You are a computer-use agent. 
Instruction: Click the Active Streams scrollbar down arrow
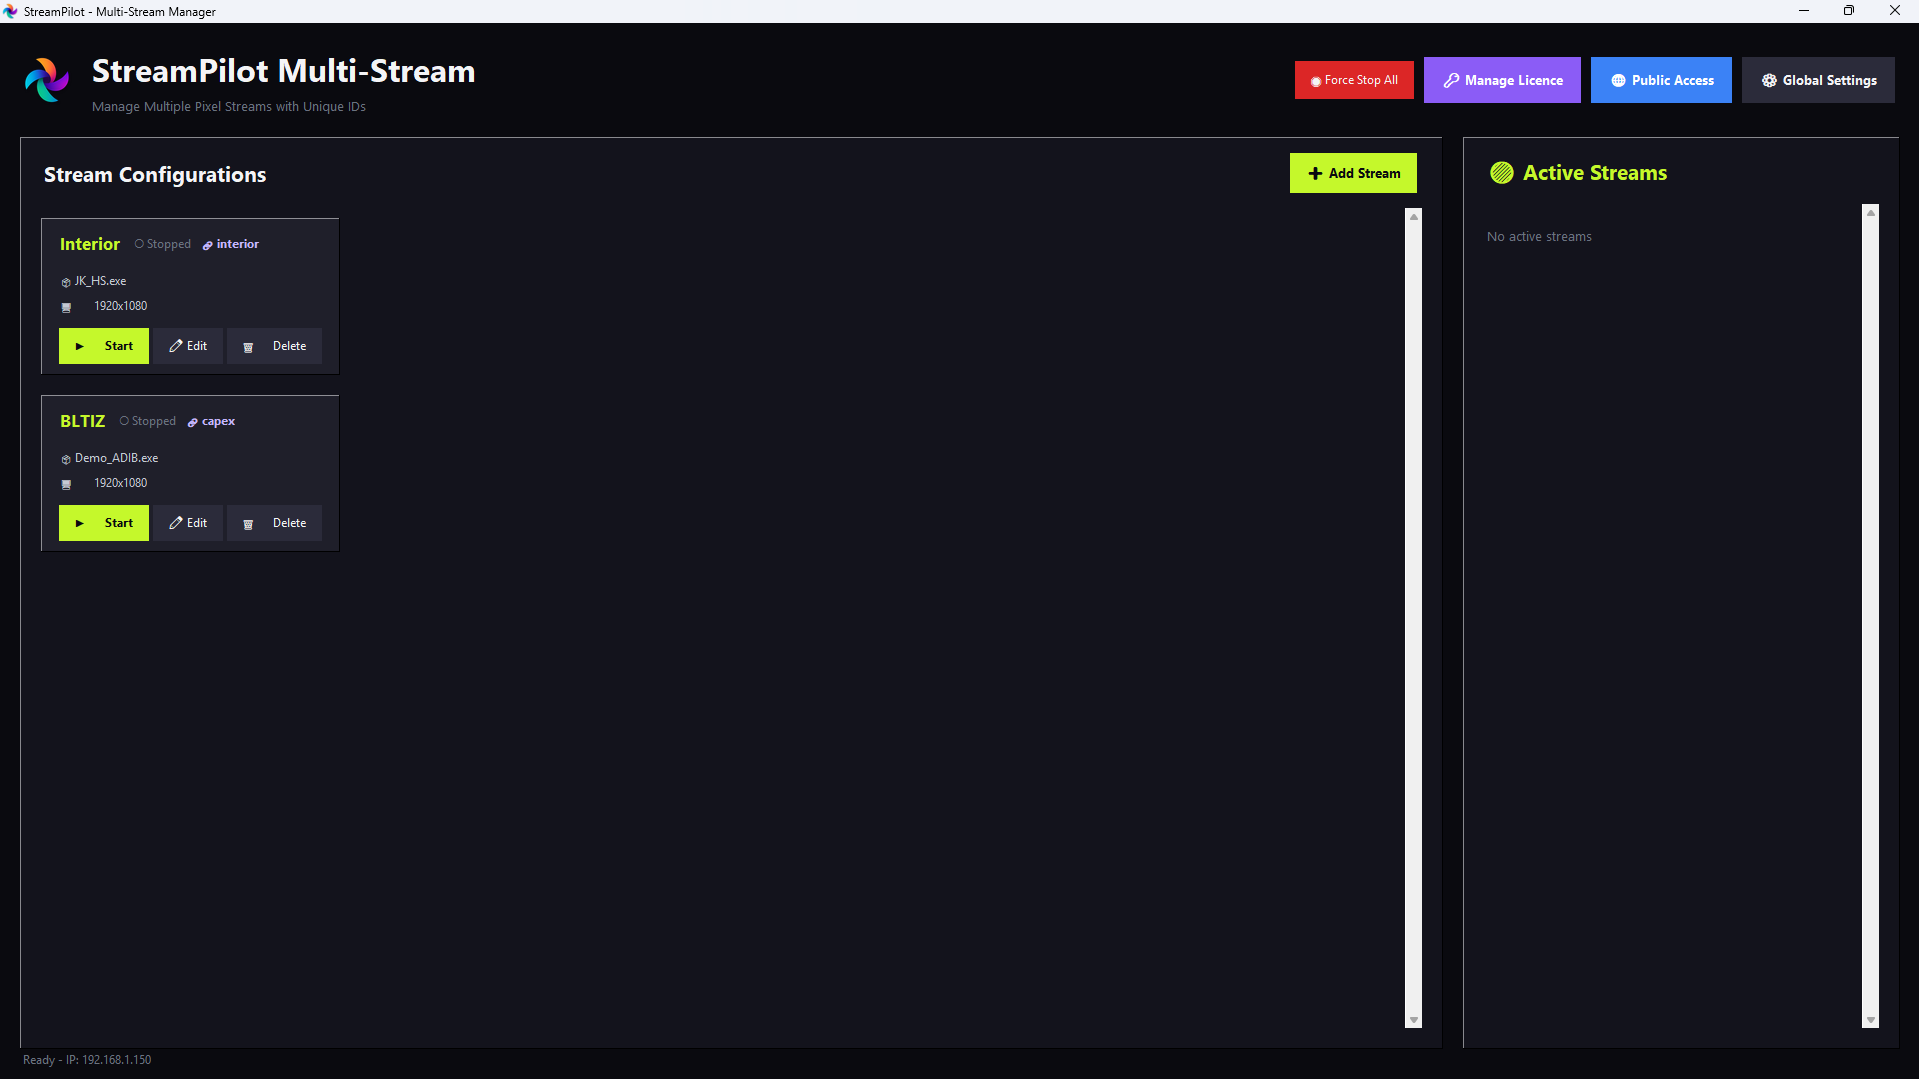coord(1870,1020)
